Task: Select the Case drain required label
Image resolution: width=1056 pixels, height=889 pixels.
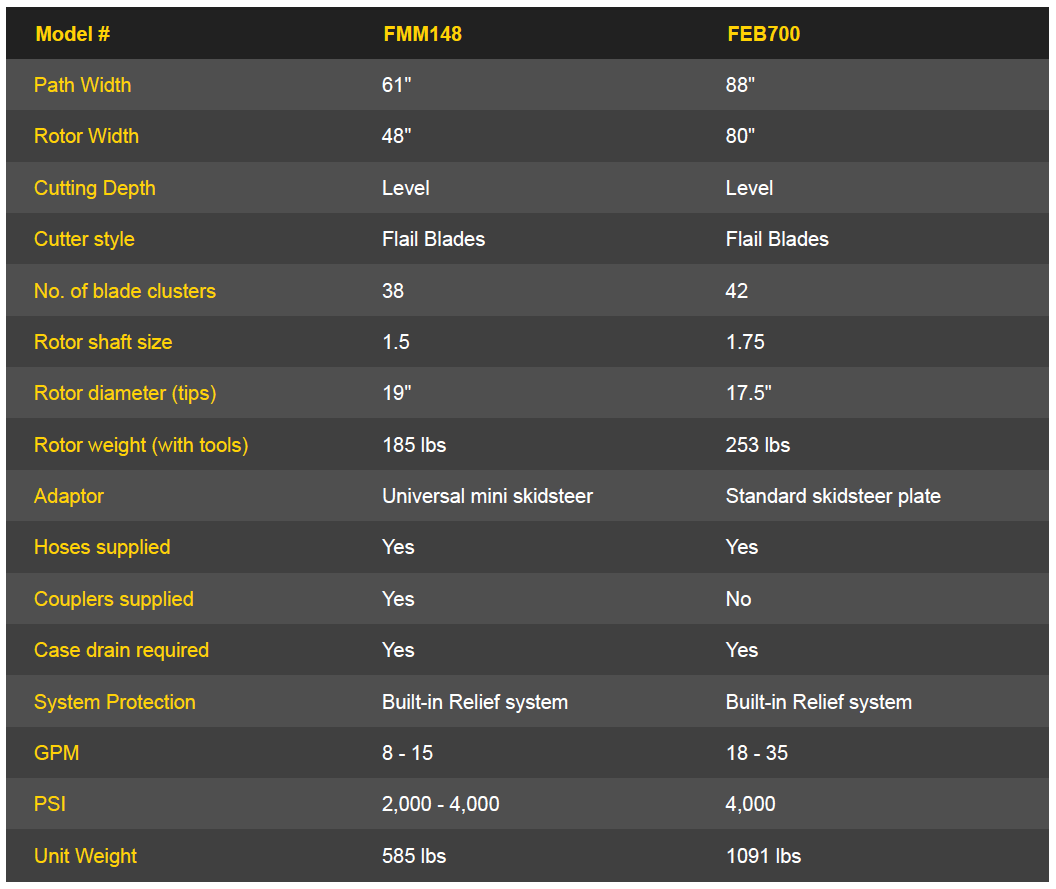Action: (121, 651)
